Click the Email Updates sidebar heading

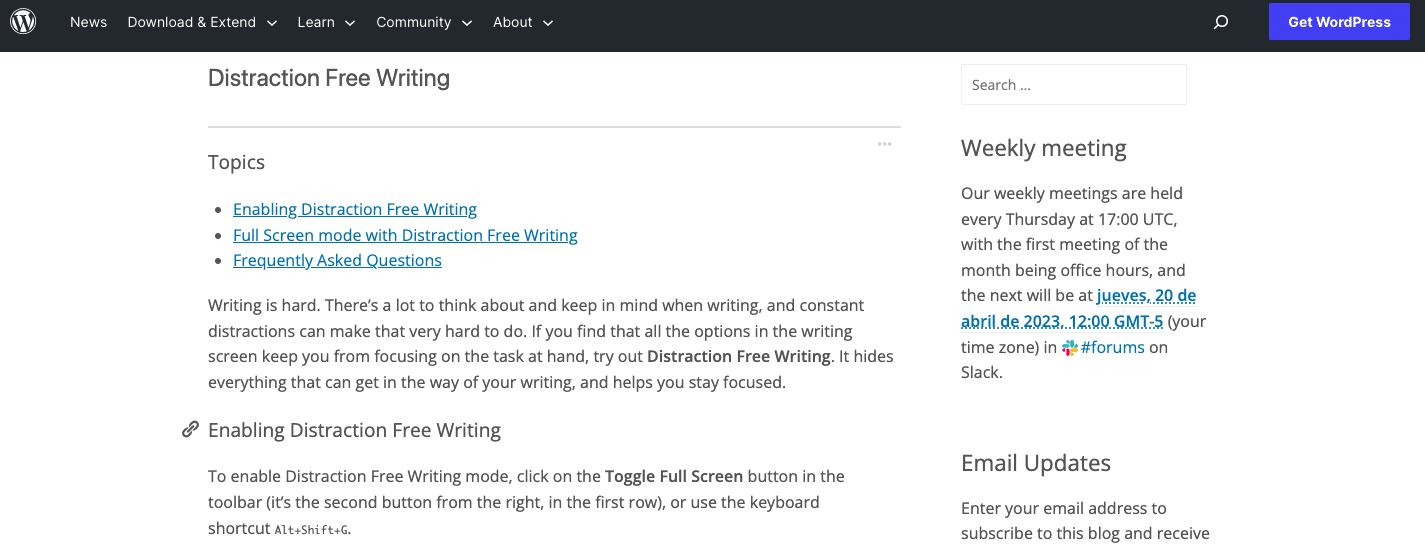[1036, 463]
